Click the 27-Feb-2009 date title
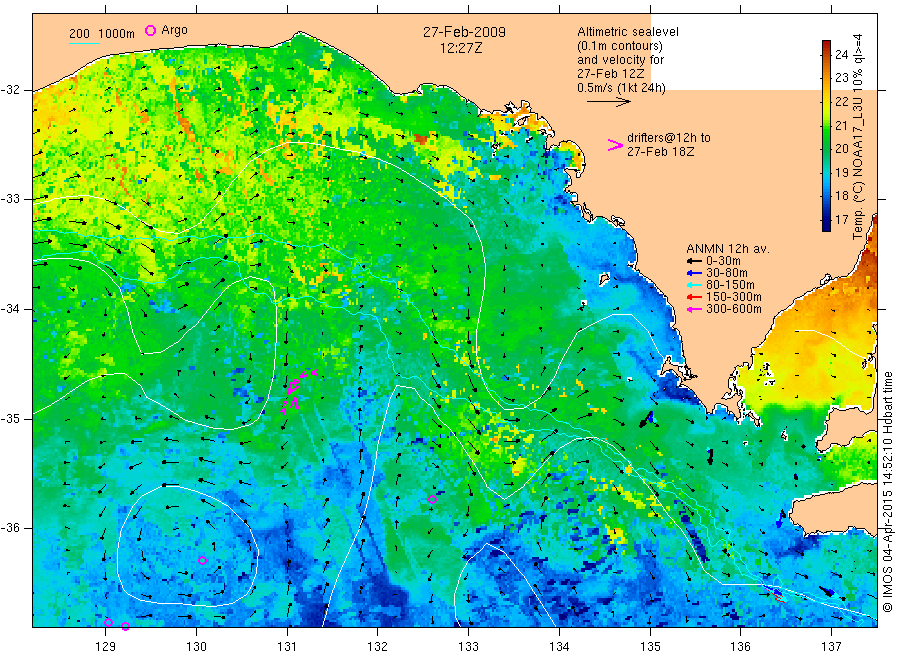The width and height of the screenshot is (900, 660). (464, 32)
